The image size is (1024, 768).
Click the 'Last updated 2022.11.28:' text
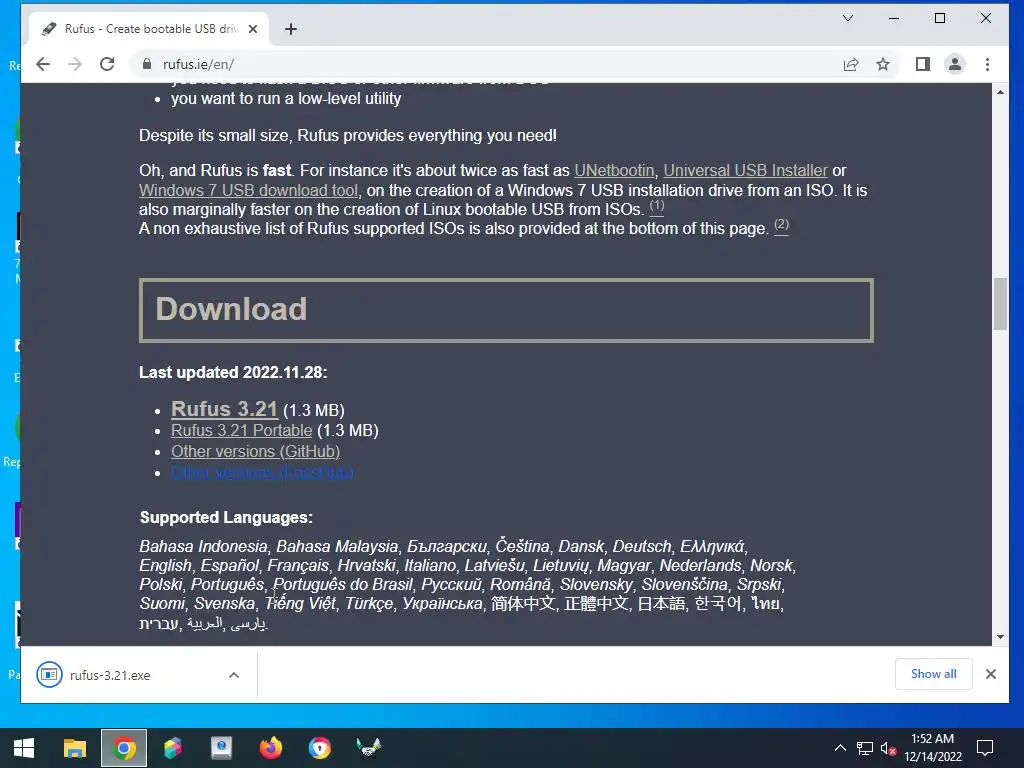[x=233, y=372]
